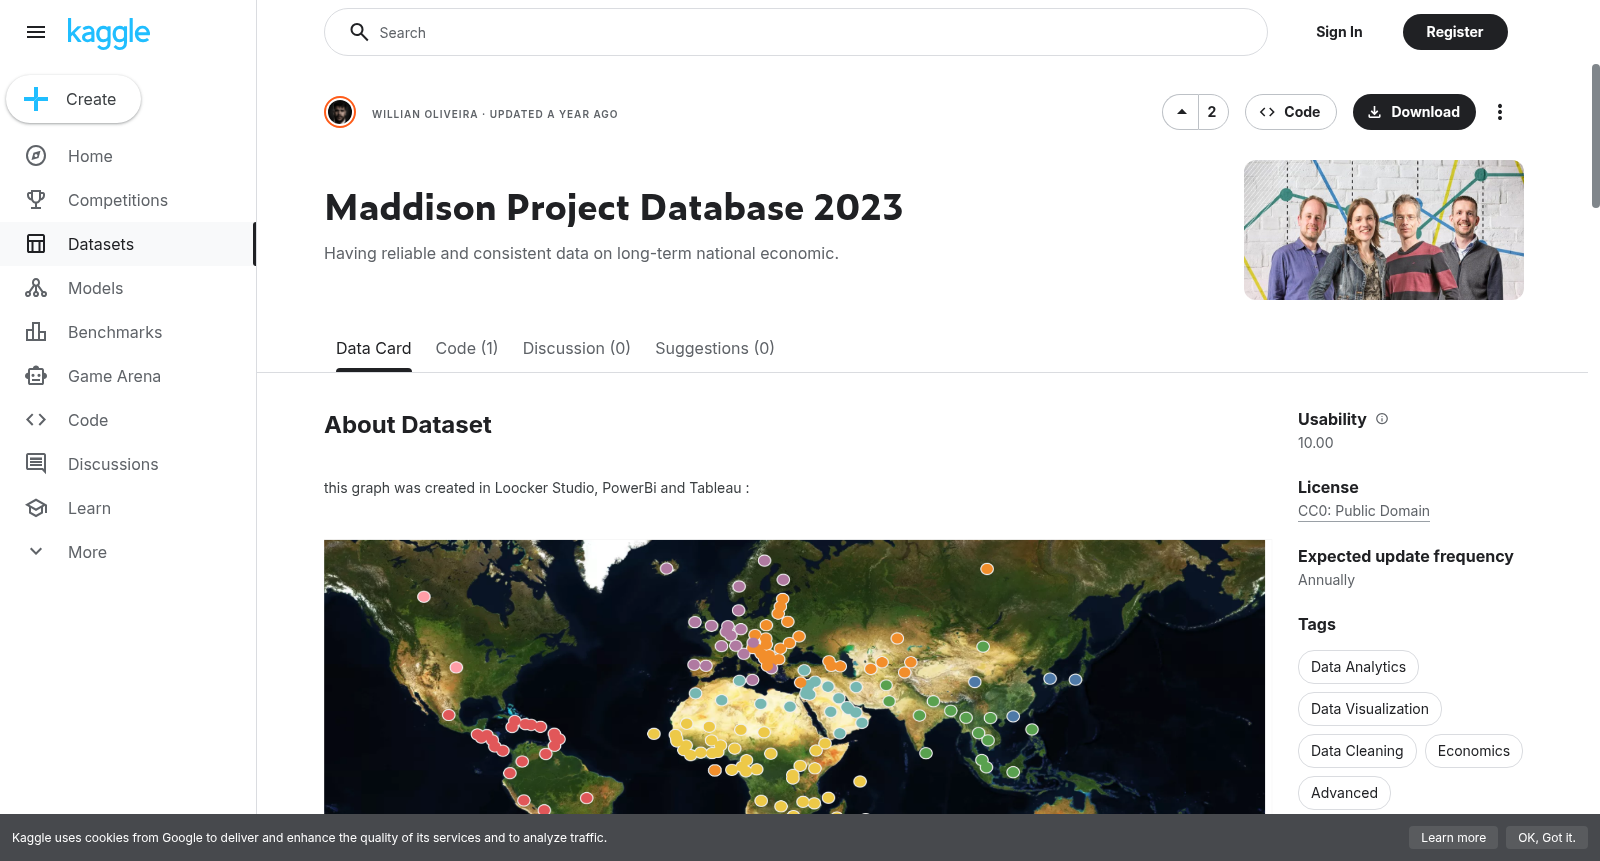Focus the Search input field
This screenshot has width=1600, height=861.
tap(795, 32)
